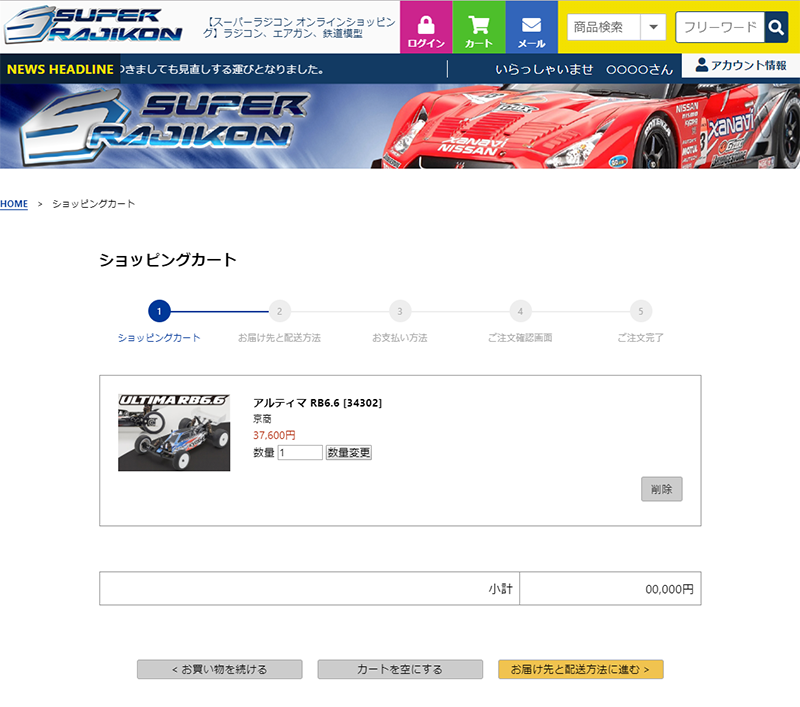This screenshot has height=707, width=800.
Task: Proceed with お届け先と配送方法に進む button
Action: pyautogui.click(x=580, y=669)
